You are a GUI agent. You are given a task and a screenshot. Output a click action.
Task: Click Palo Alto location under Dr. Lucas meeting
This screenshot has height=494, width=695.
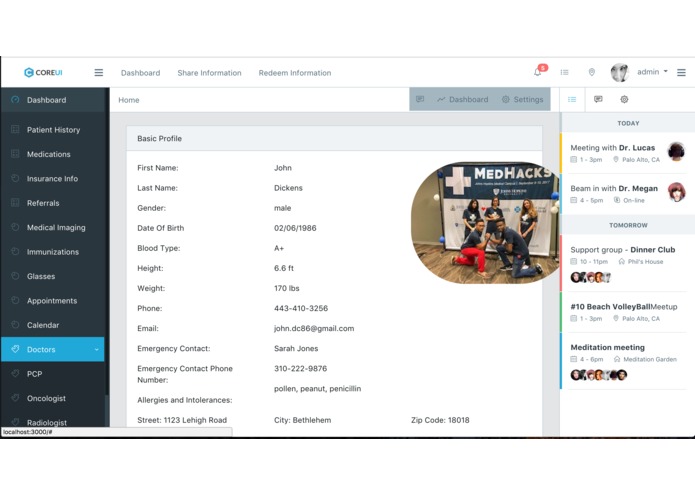(636, 159)
